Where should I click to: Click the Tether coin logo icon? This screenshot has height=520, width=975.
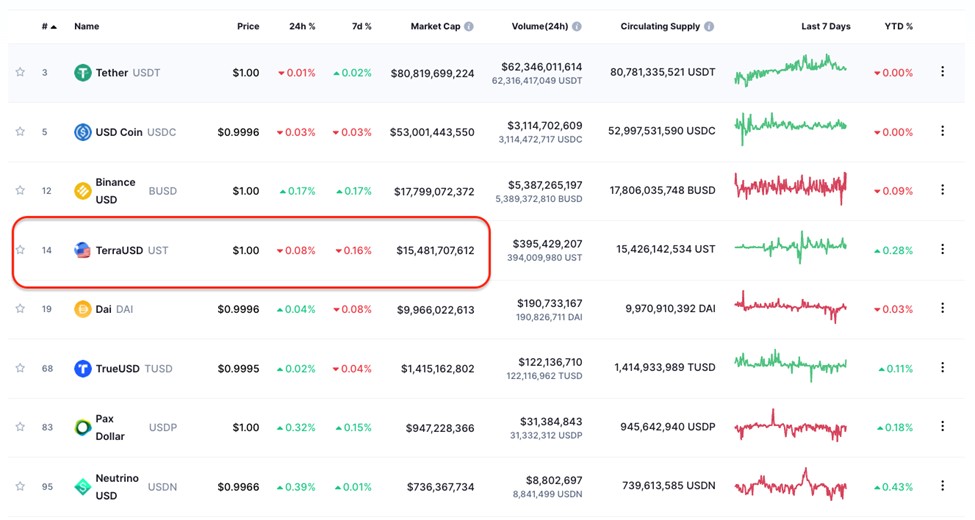(x=83, y=73)
